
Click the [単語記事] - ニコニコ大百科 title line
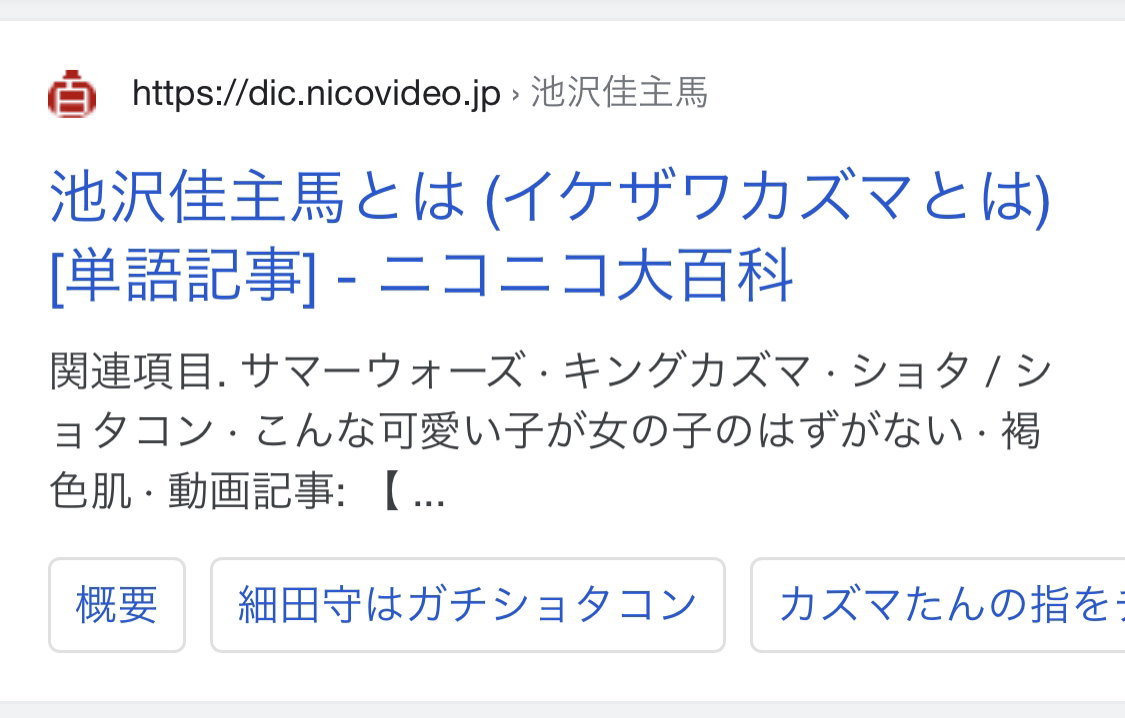coord(422,275)
